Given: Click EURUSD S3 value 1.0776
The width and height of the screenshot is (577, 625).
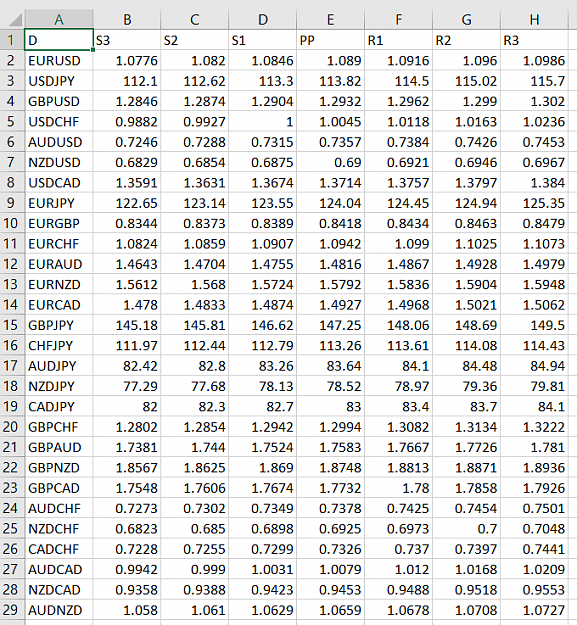Looking at the screenshot, I should (127, 60).
